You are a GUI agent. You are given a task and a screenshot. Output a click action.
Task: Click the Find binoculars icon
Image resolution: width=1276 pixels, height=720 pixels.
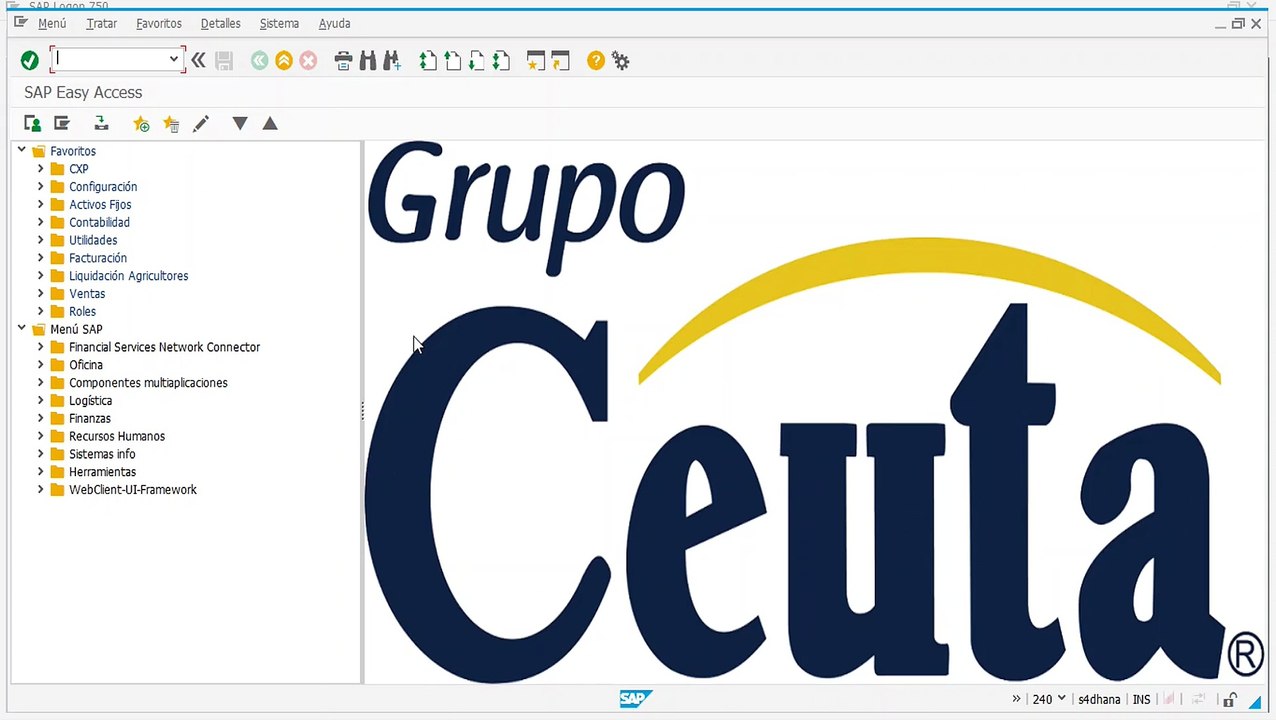pyautogui.click(x=367, y=61)
